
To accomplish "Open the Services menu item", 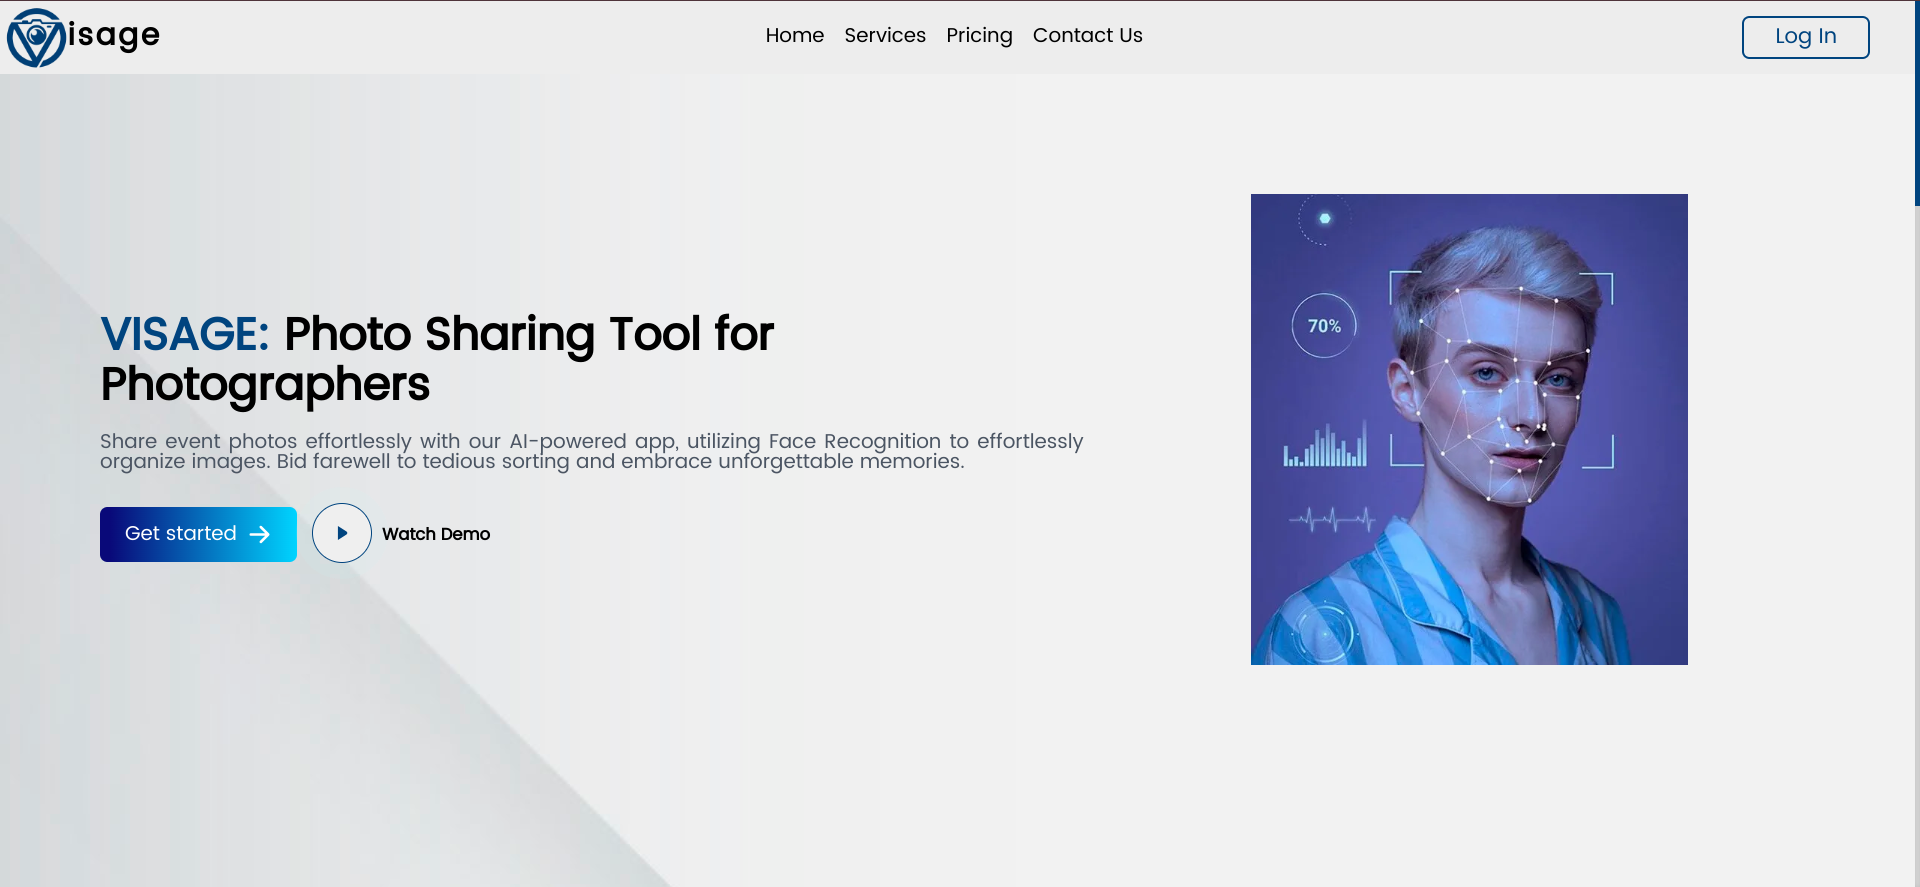I will (x=884, y=36).
